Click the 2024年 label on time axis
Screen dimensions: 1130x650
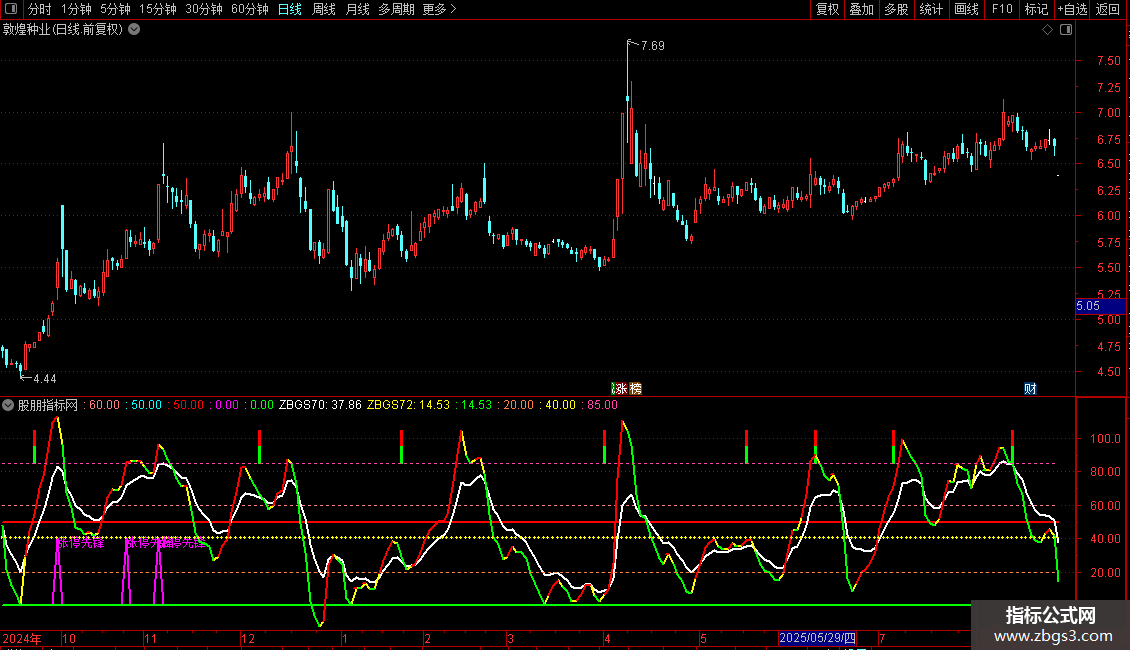pos(22,638)
